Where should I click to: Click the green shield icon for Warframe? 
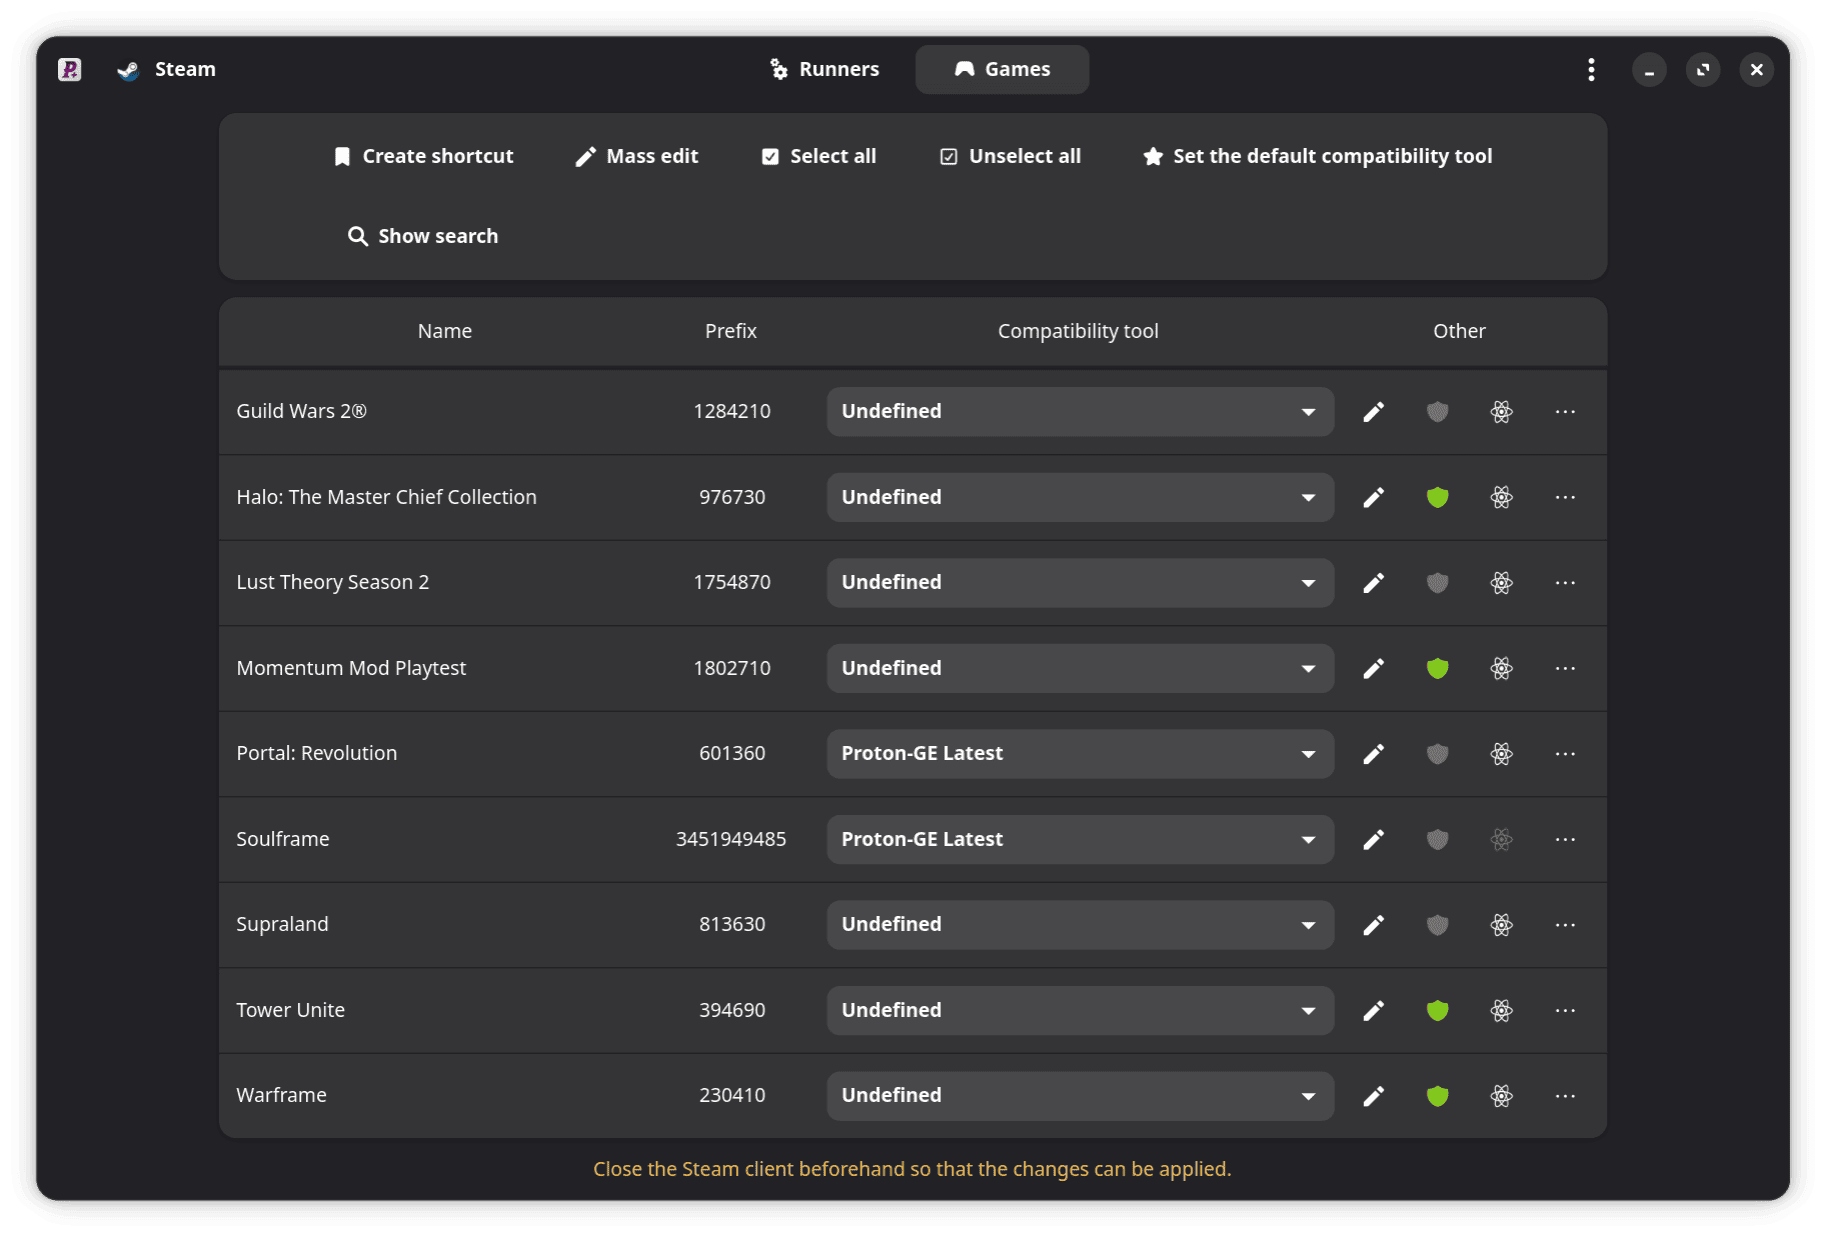[x=1437, y=1096]
